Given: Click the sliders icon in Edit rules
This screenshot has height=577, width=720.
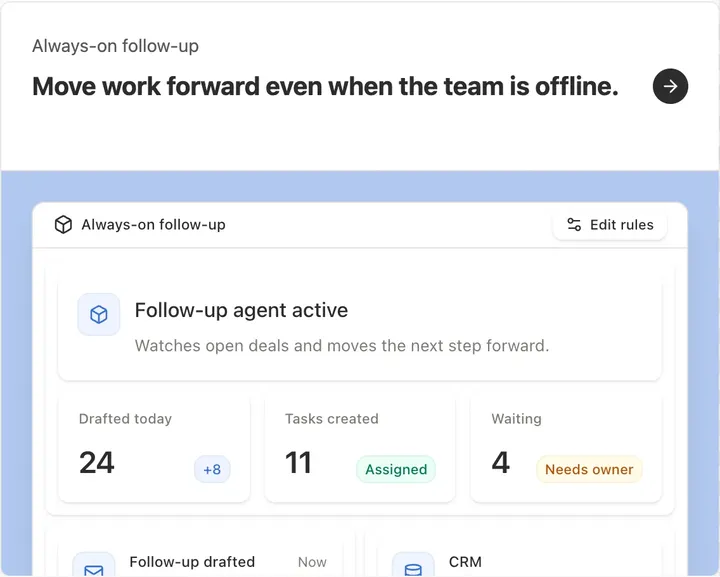Looking at the screenshot, I should [x=574, y=224].
